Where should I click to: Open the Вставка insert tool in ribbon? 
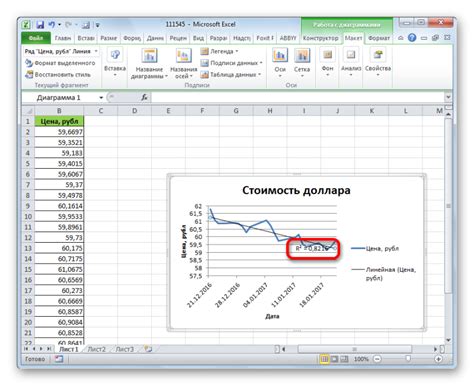[x=115, y=62]
